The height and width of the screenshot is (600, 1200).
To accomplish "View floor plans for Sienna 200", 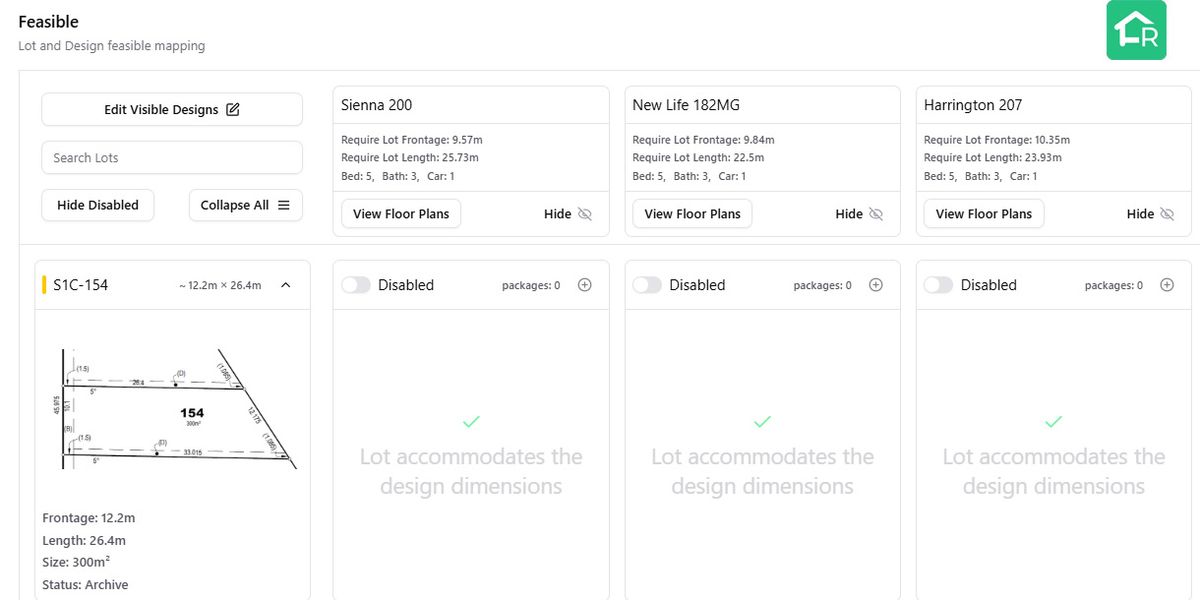I will 400,213.
